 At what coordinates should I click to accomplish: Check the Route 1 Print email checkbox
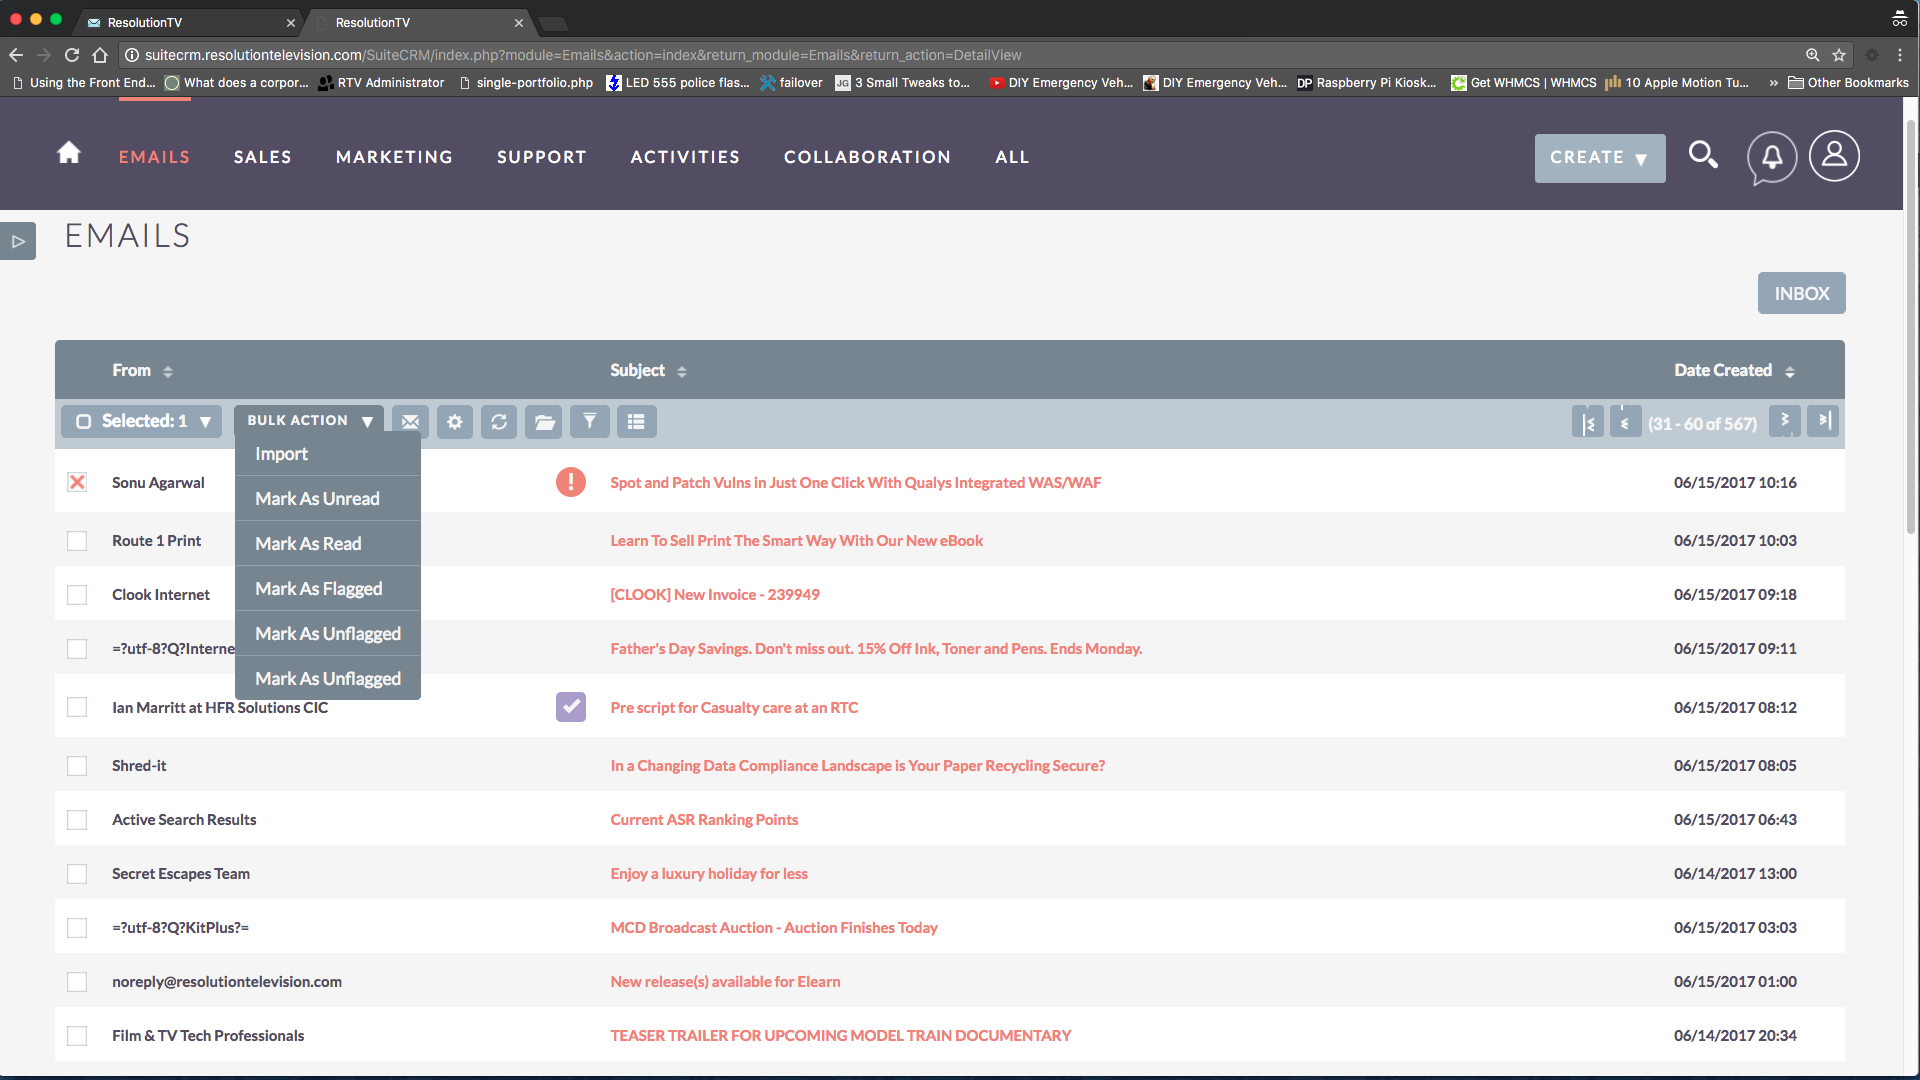[77, 541]
